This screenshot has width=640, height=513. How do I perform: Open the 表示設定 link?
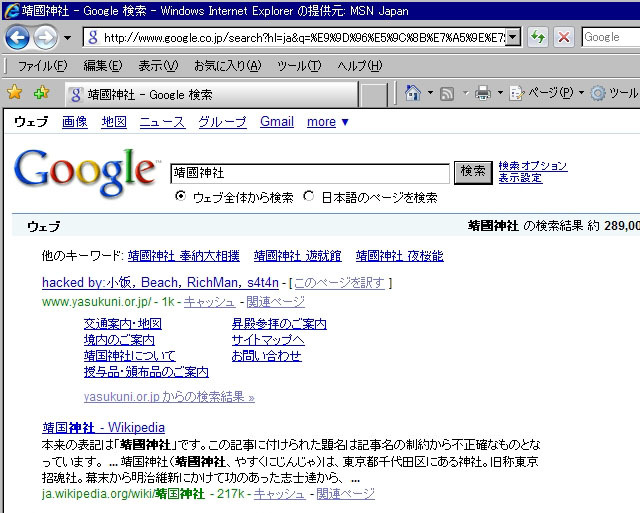coord(520,178)
